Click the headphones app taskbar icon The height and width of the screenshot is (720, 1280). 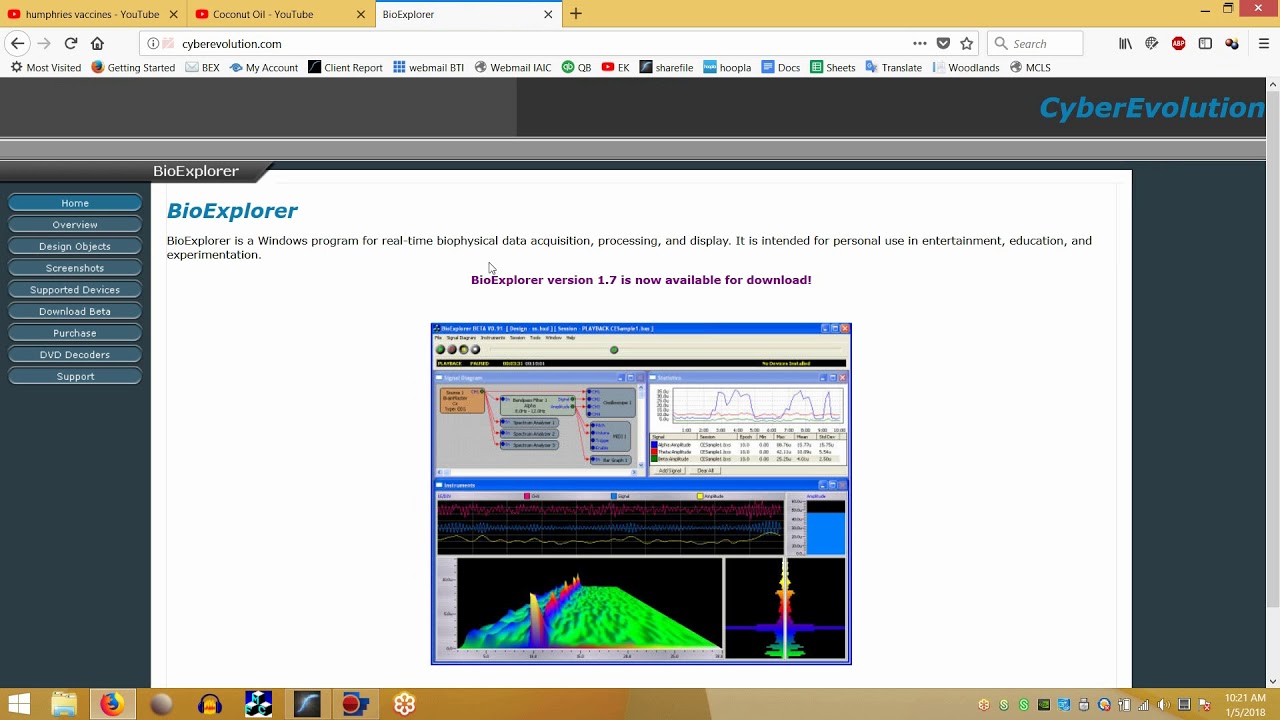click(x=210, y=705)
